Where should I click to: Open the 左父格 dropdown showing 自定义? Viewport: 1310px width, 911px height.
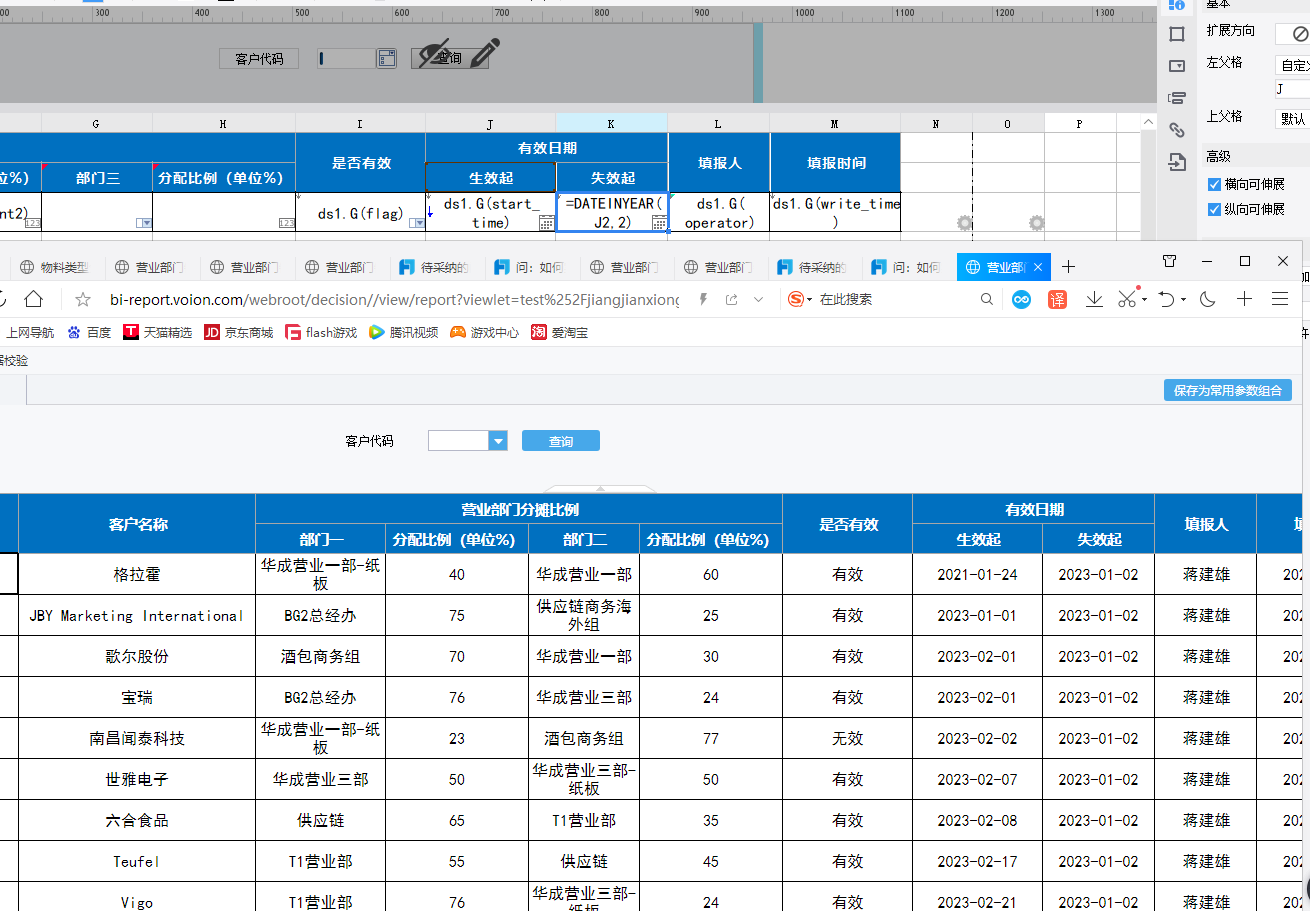[1293, 65]
